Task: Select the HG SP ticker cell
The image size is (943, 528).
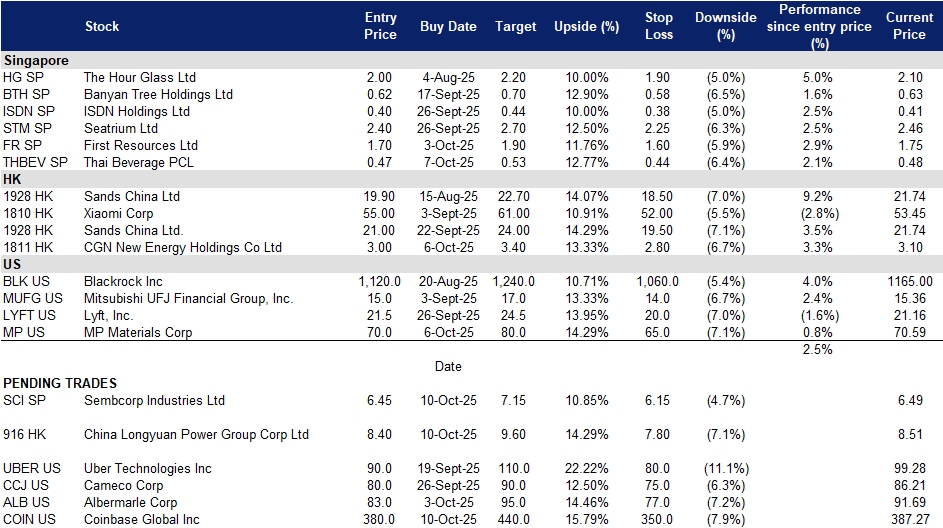Action: tap(23, 78)
